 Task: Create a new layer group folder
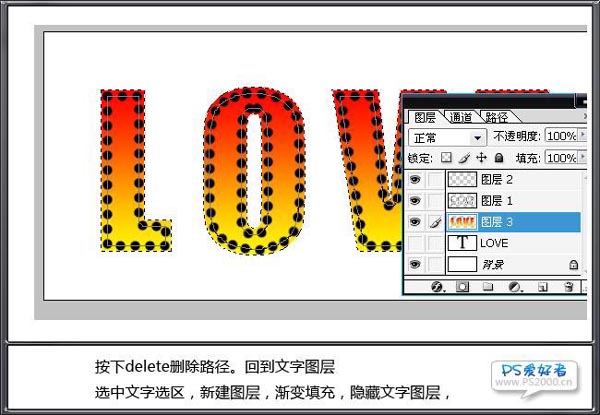(x=489, y=286)
